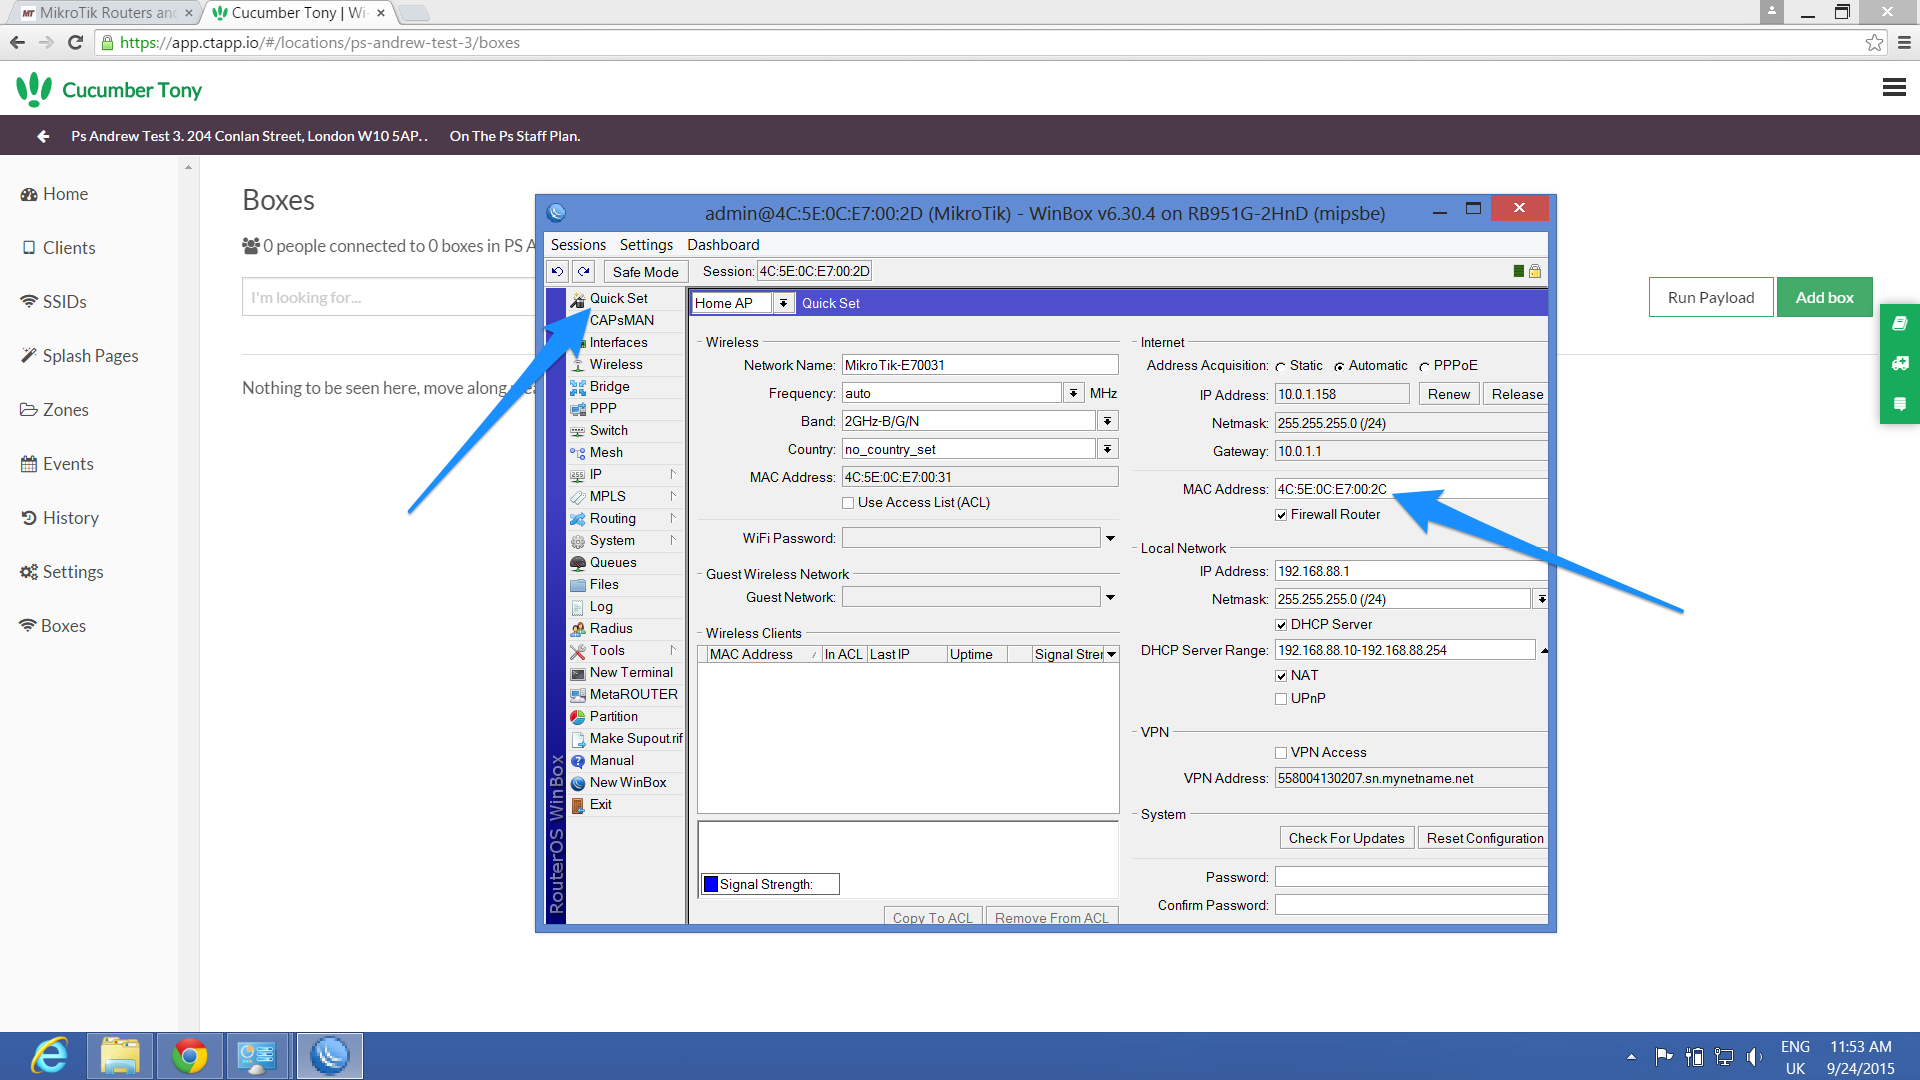This screenshot has width=1920, height=1080.
Task: Open the Cucumber Tony hamburger menu
Action: tap(1893, 88)
